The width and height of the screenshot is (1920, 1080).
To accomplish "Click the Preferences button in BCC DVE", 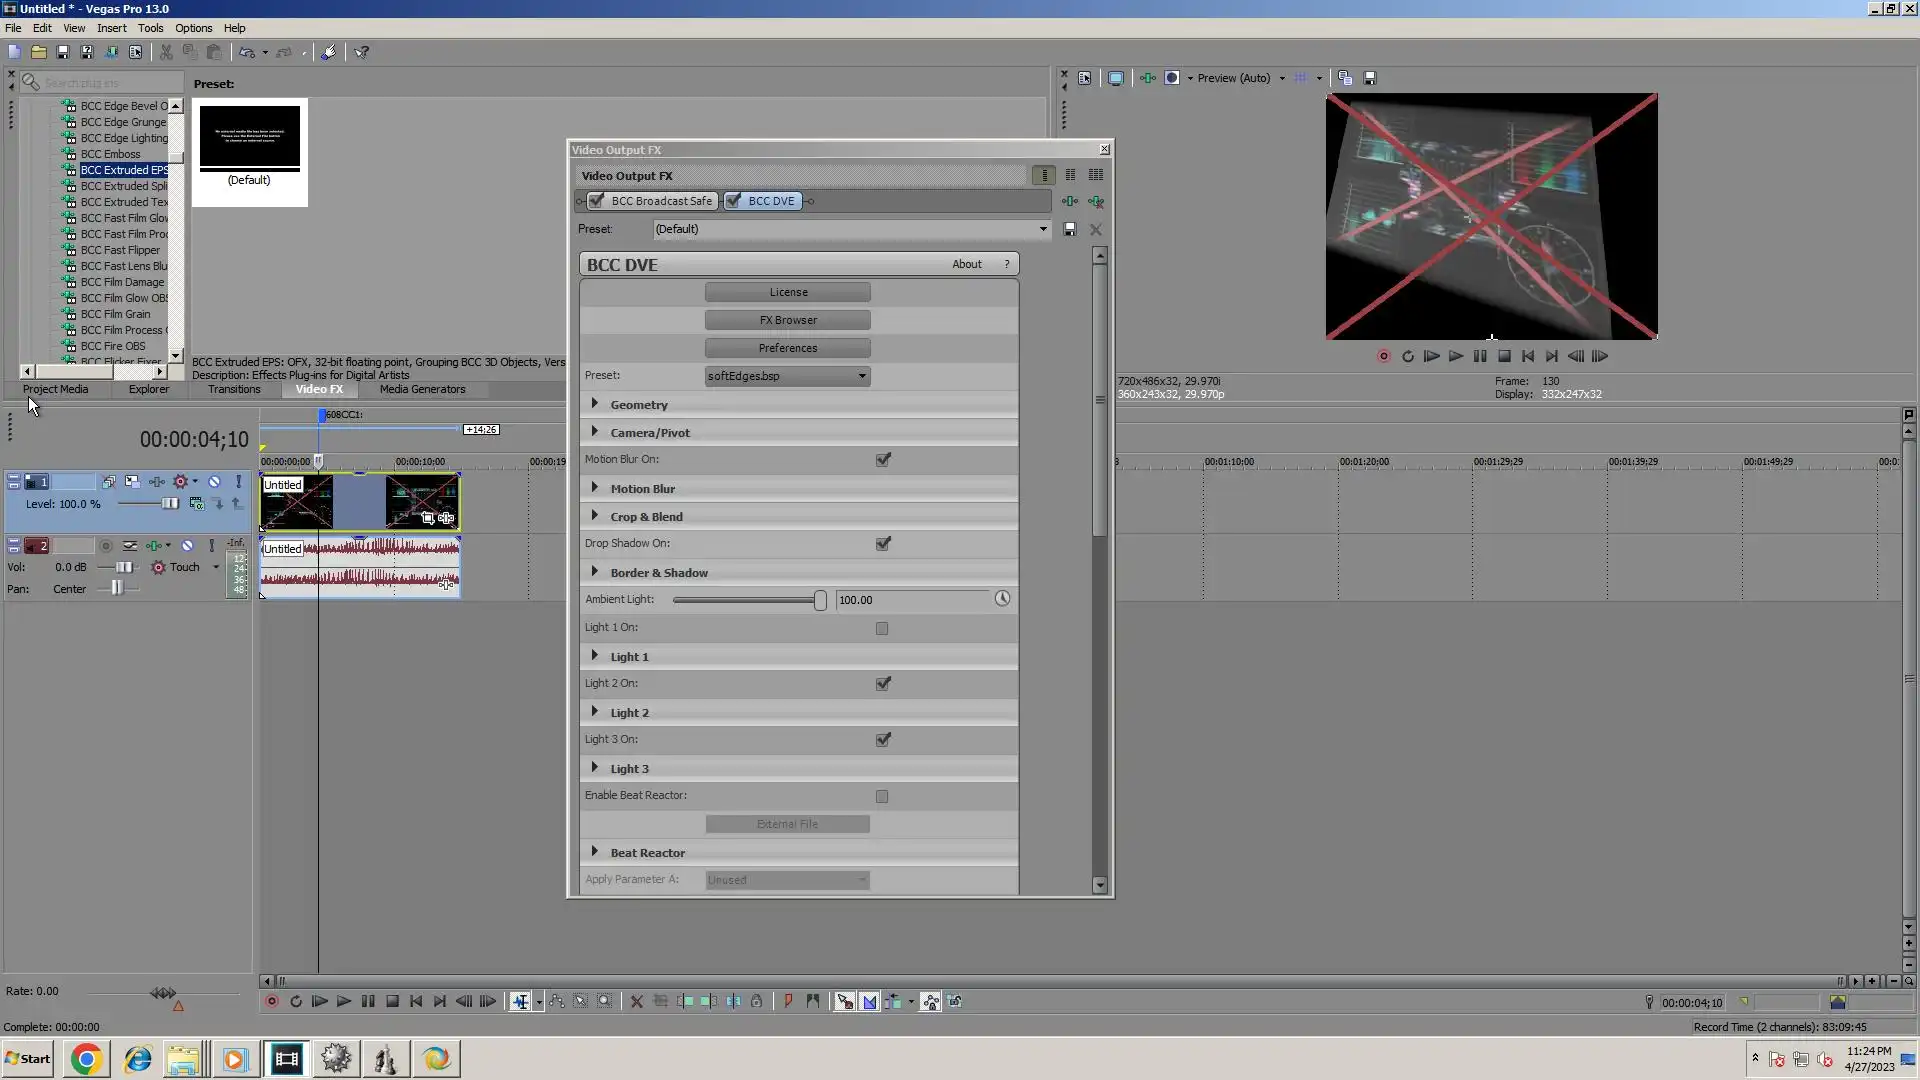I will [787, 348].
